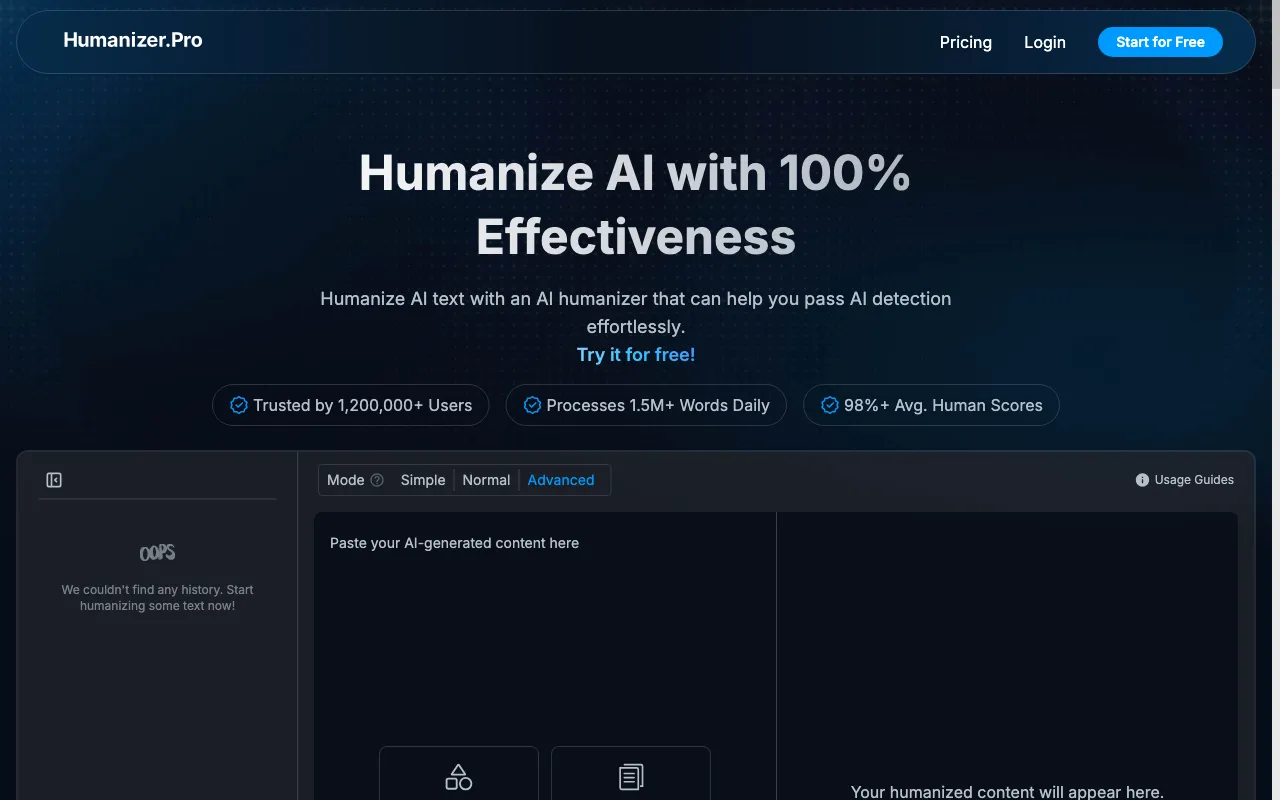Select the Normal mode
Viewport: 1280px width, 800px height.
pyautogui.click(x=486, y=480)
